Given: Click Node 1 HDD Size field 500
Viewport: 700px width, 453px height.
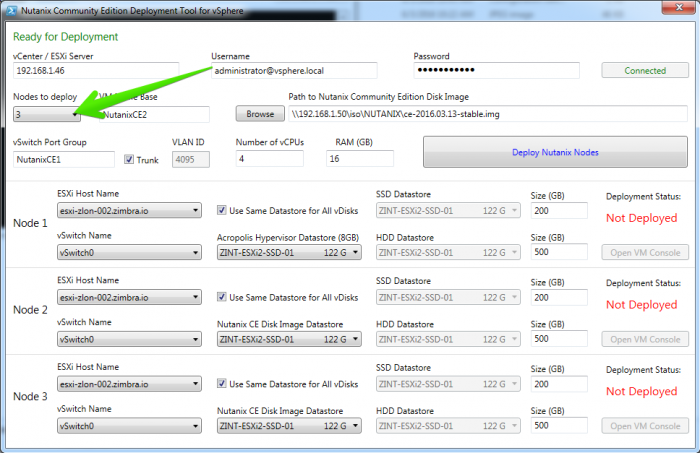Looking at the screenshot, I should pyautogui.click(x=559, y=252).
